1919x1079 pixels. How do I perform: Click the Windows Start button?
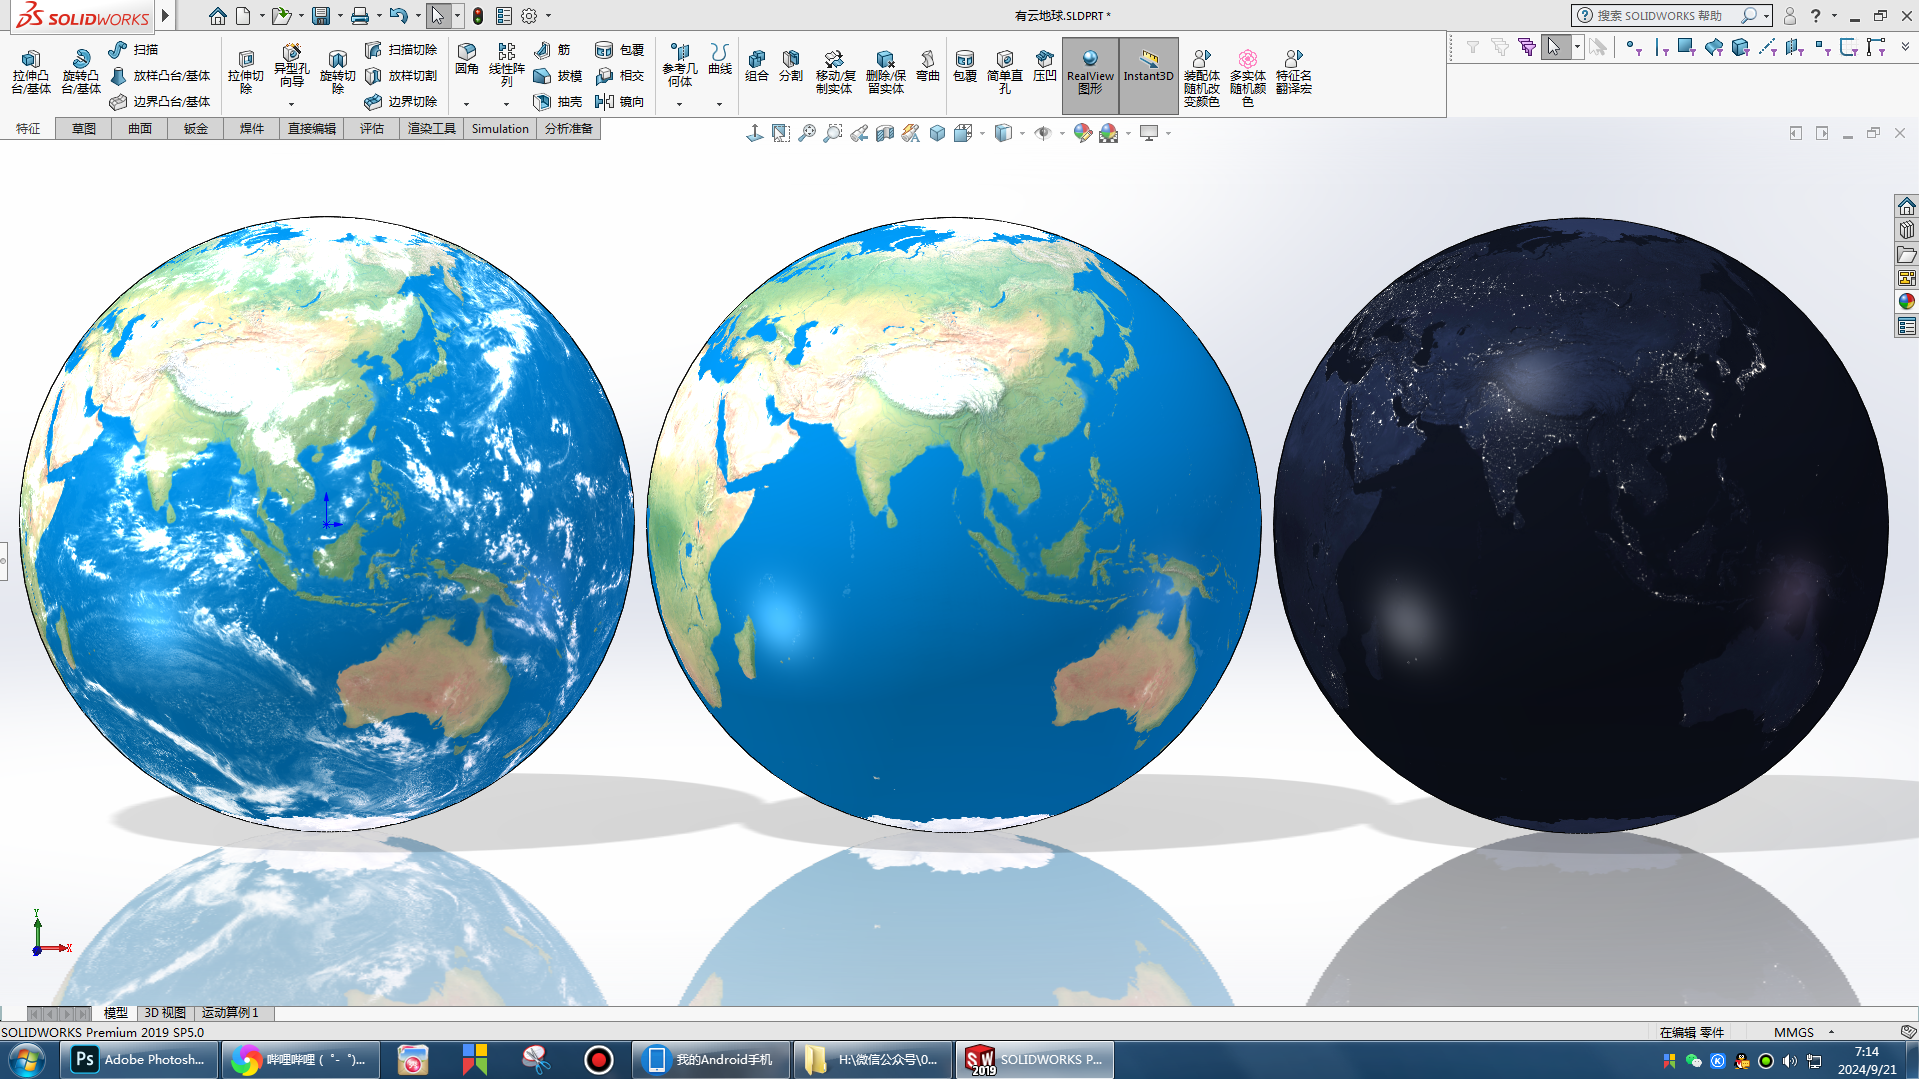[x=26, y=1060]
